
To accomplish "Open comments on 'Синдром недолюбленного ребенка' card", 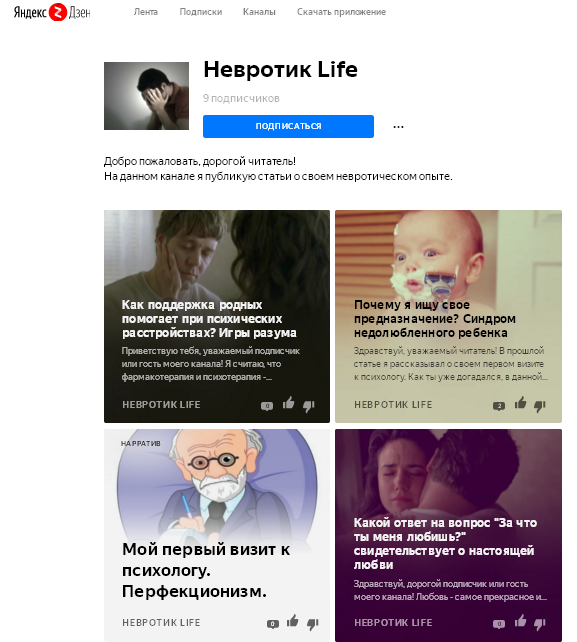I will click(499, 406).
